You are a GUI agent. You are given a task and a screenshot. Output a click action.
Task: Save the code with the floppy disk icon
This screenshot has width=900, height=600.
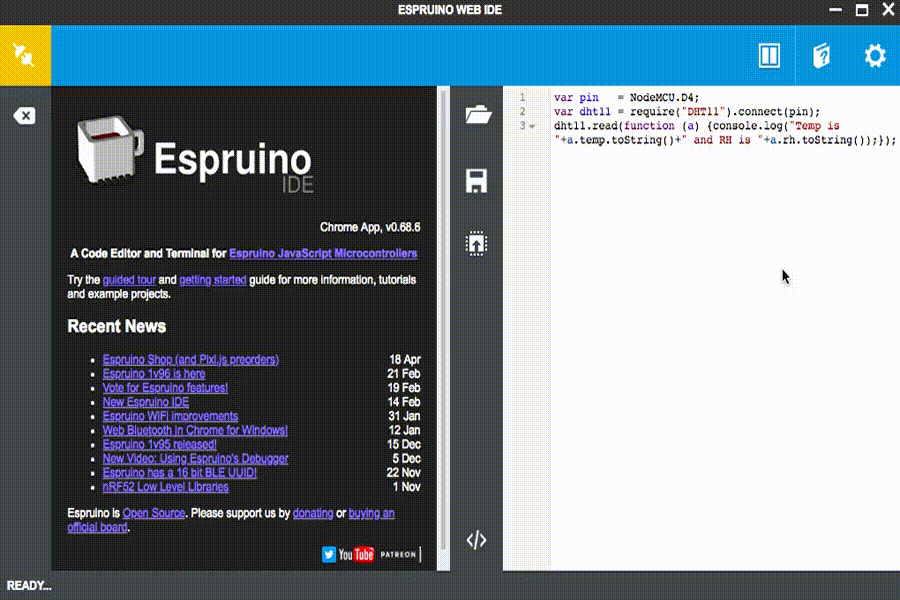click(x=476, y=181)
